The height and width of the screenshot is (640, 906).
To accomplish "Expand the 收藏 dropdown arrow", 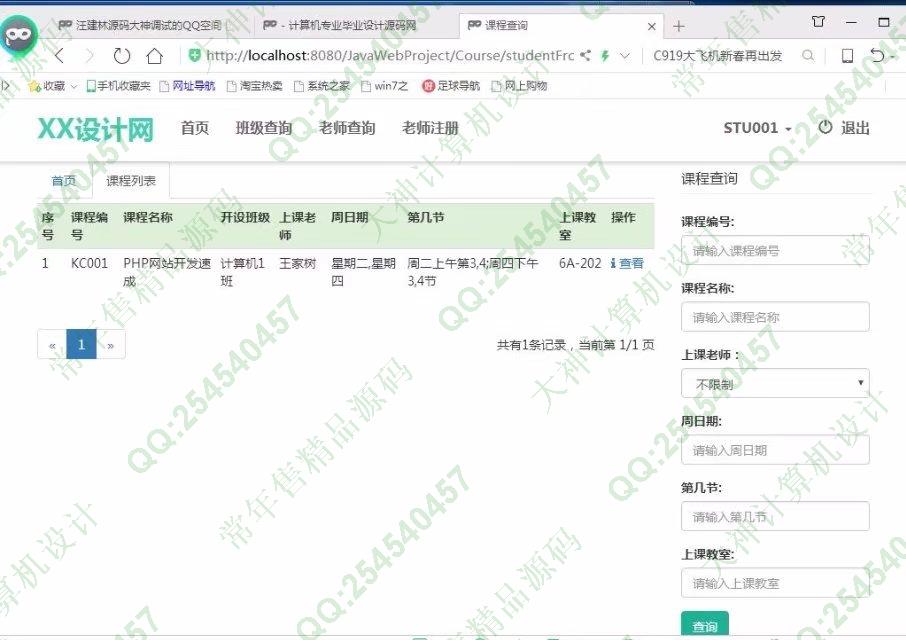I will [x=74, y=87].
